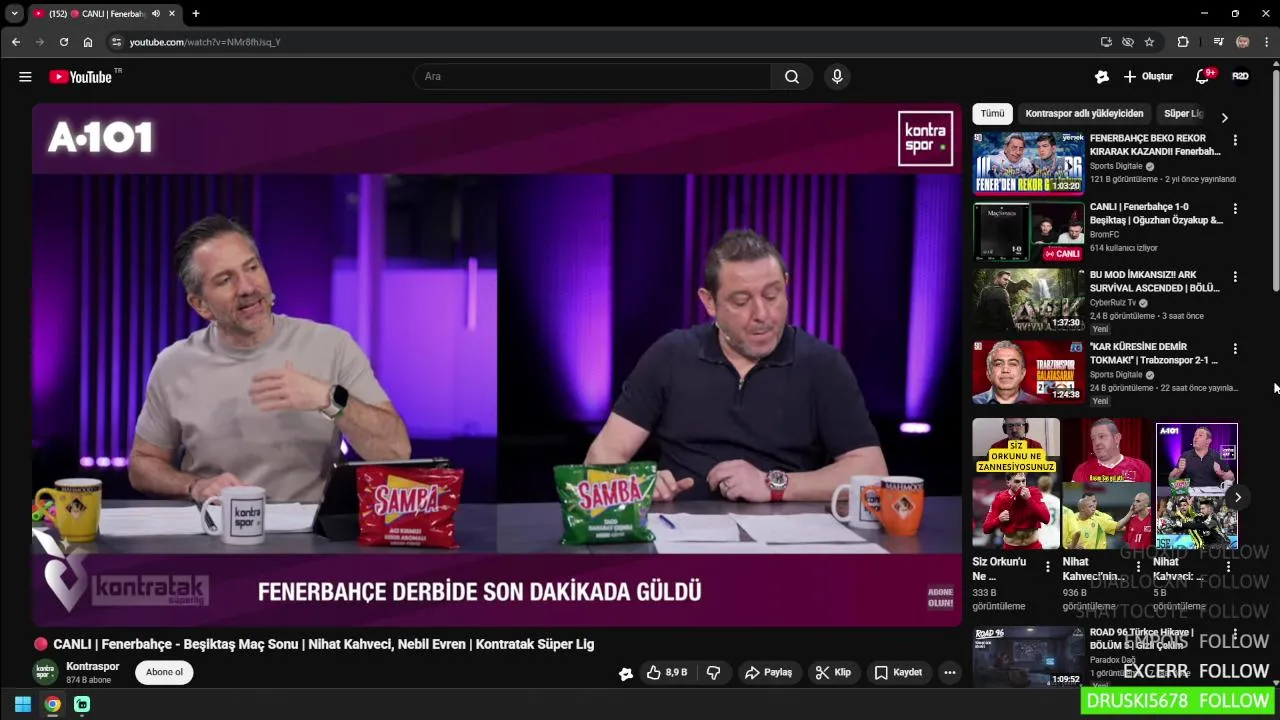
Task: Click the Abone ol subscribe button
Action: 165,672
